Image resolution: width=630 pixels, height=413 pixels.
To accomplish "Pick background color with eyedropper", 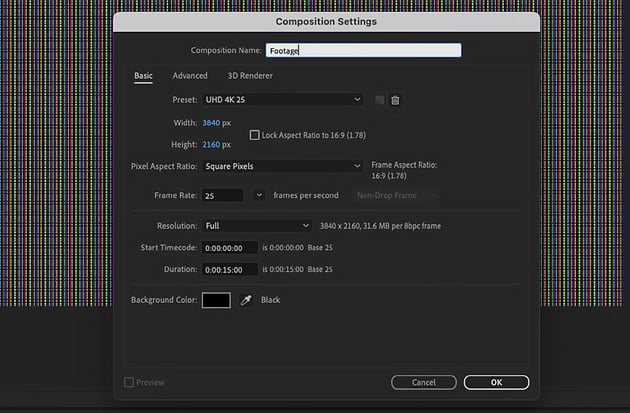I will pyautogui.click(x=246, y=300).
